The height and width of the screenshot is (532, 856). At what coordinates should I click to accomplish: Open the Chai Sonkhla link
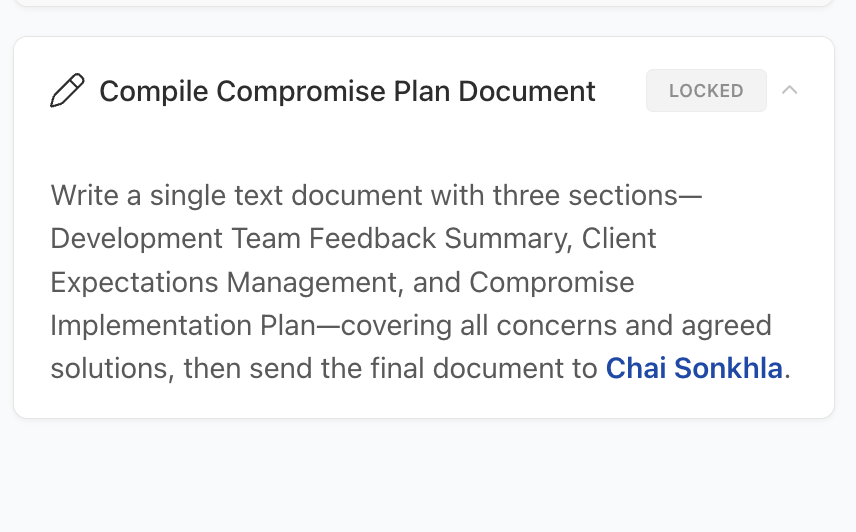[x=694, y=369]
